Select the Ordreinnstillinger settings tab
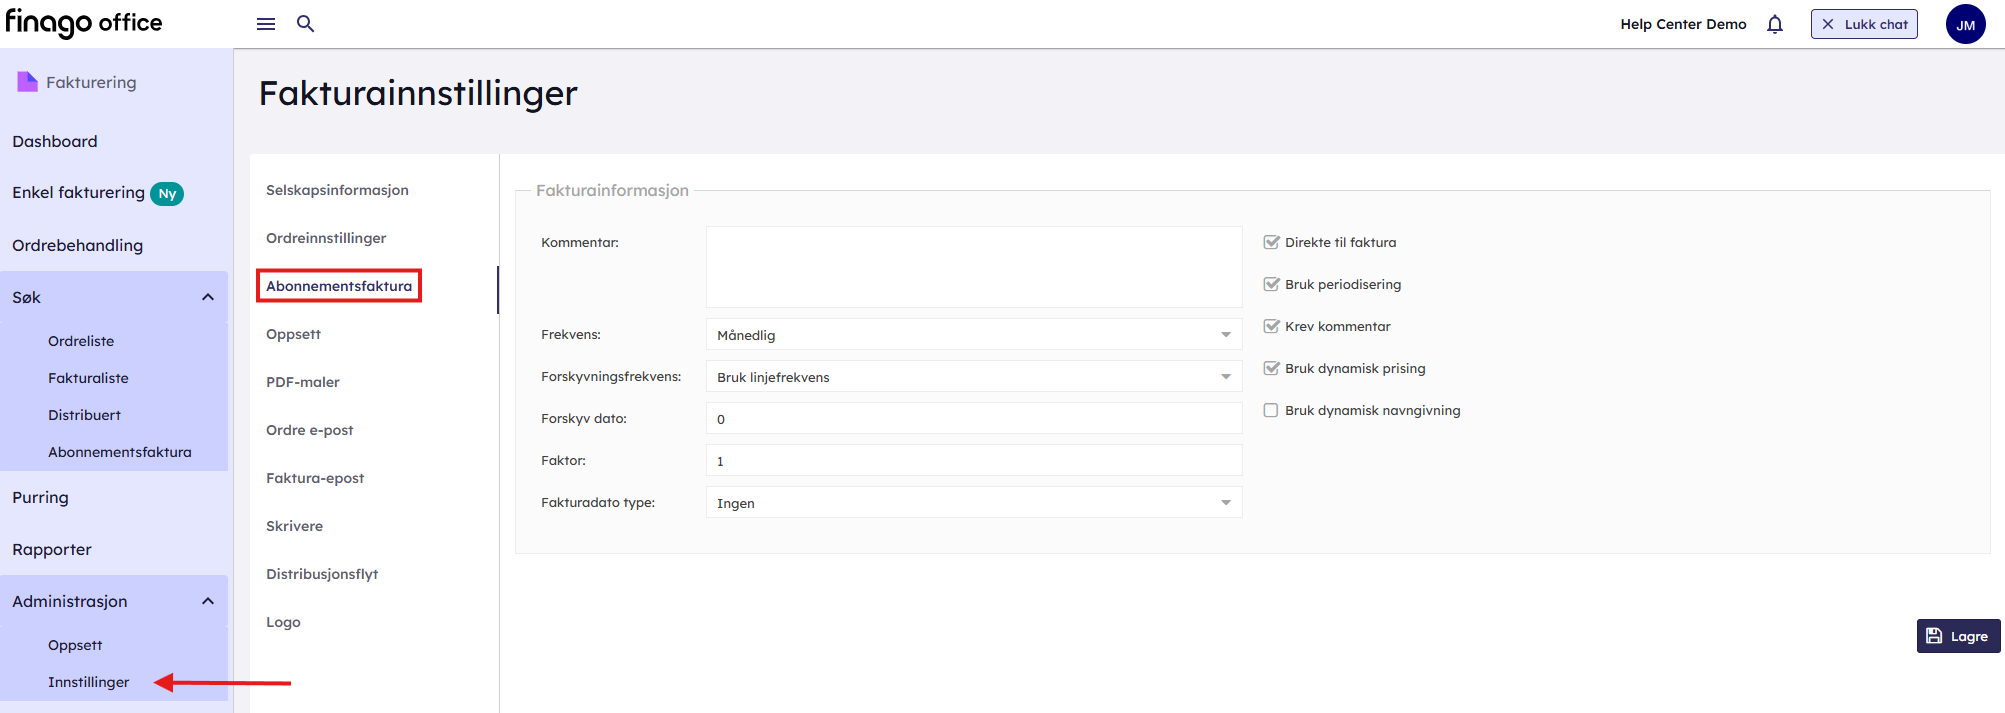 click(x=326, y=238)
